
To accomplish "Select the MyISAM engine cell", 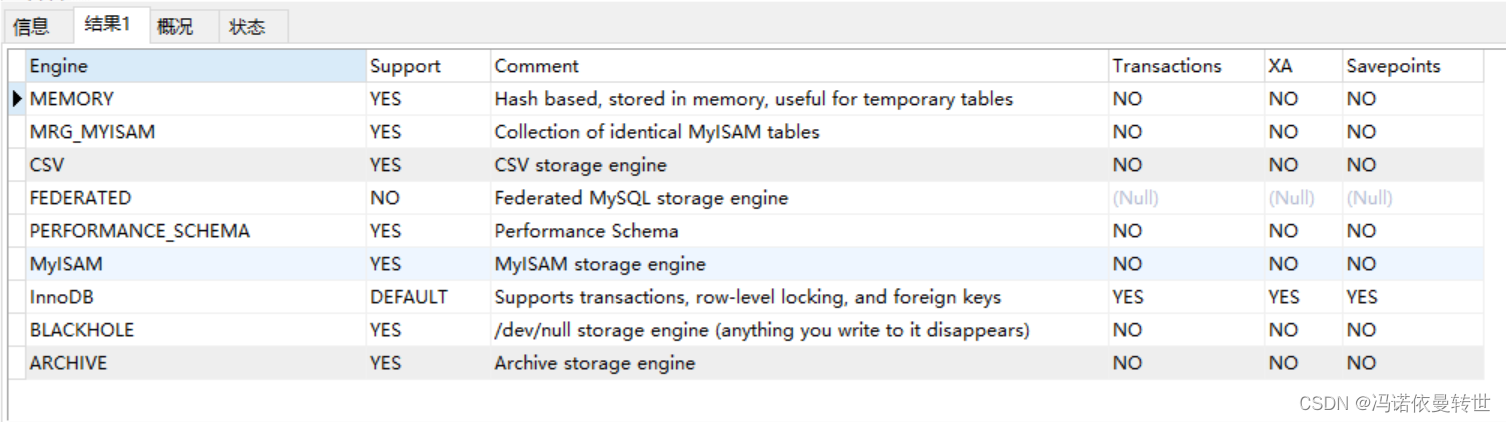I will [196, 264].
